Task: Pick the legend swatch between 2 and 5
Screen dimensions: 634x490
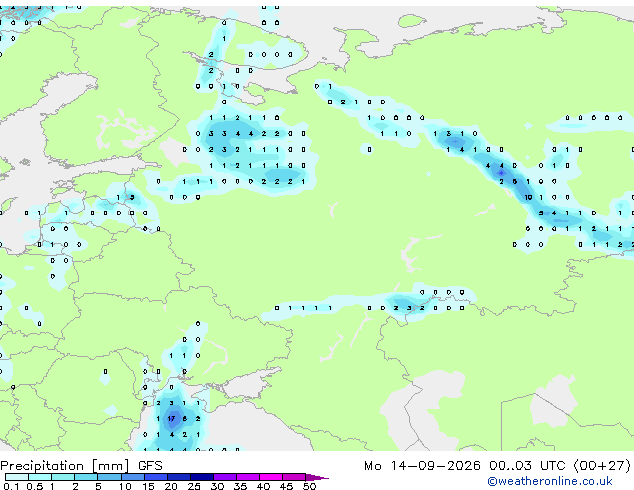Action: [86, 477]
